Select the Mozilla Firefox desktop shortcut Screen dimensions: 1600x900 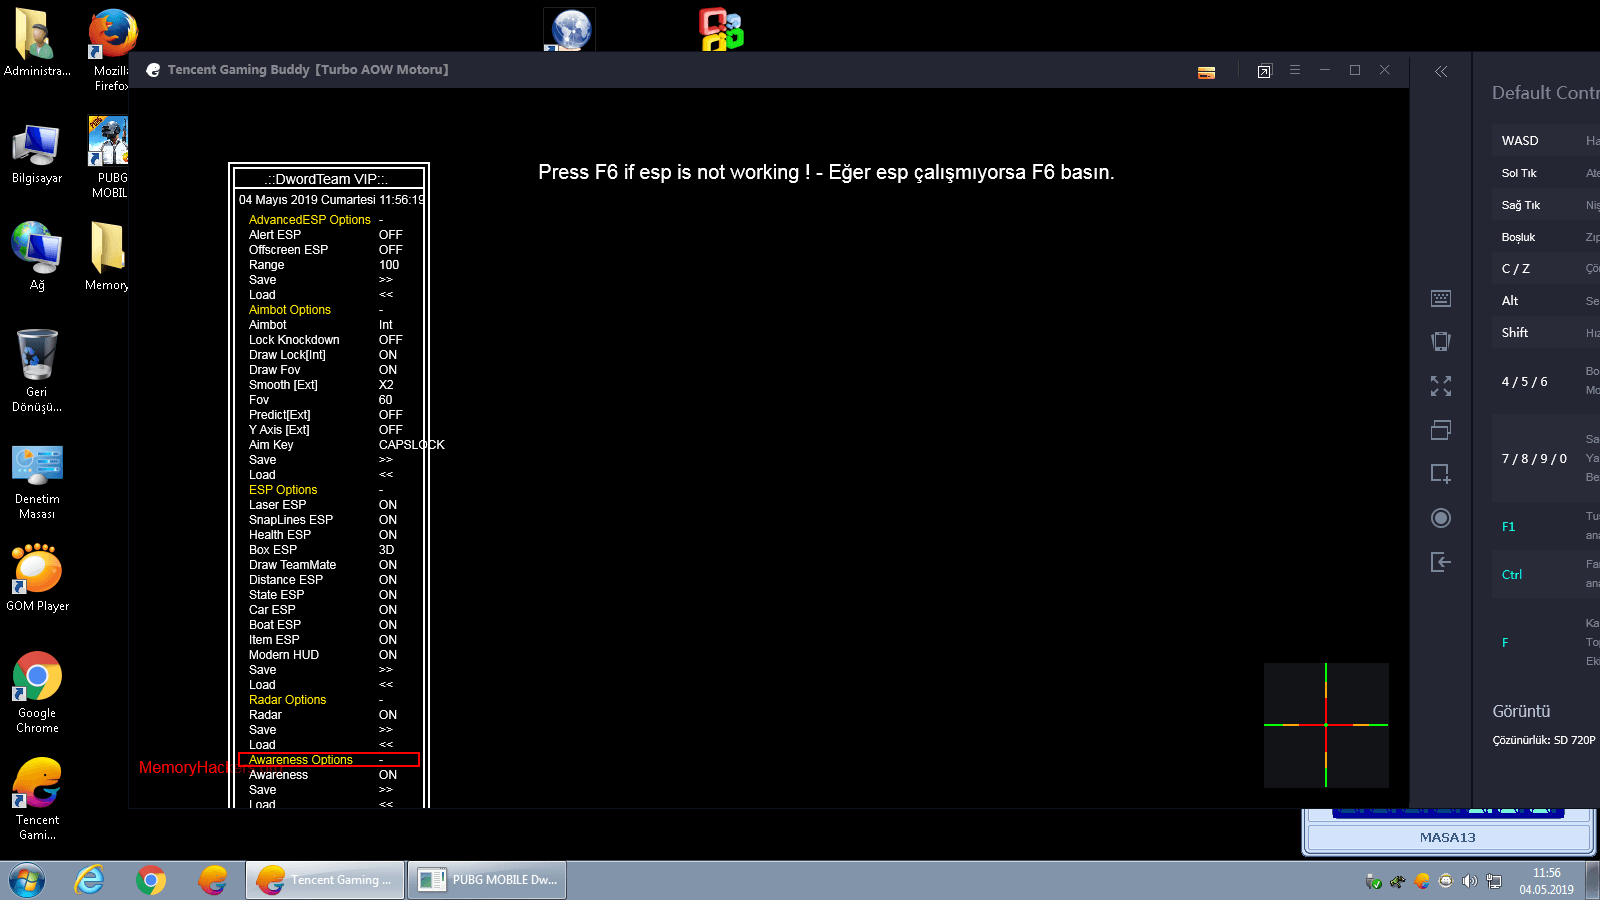tap(110, 50)
